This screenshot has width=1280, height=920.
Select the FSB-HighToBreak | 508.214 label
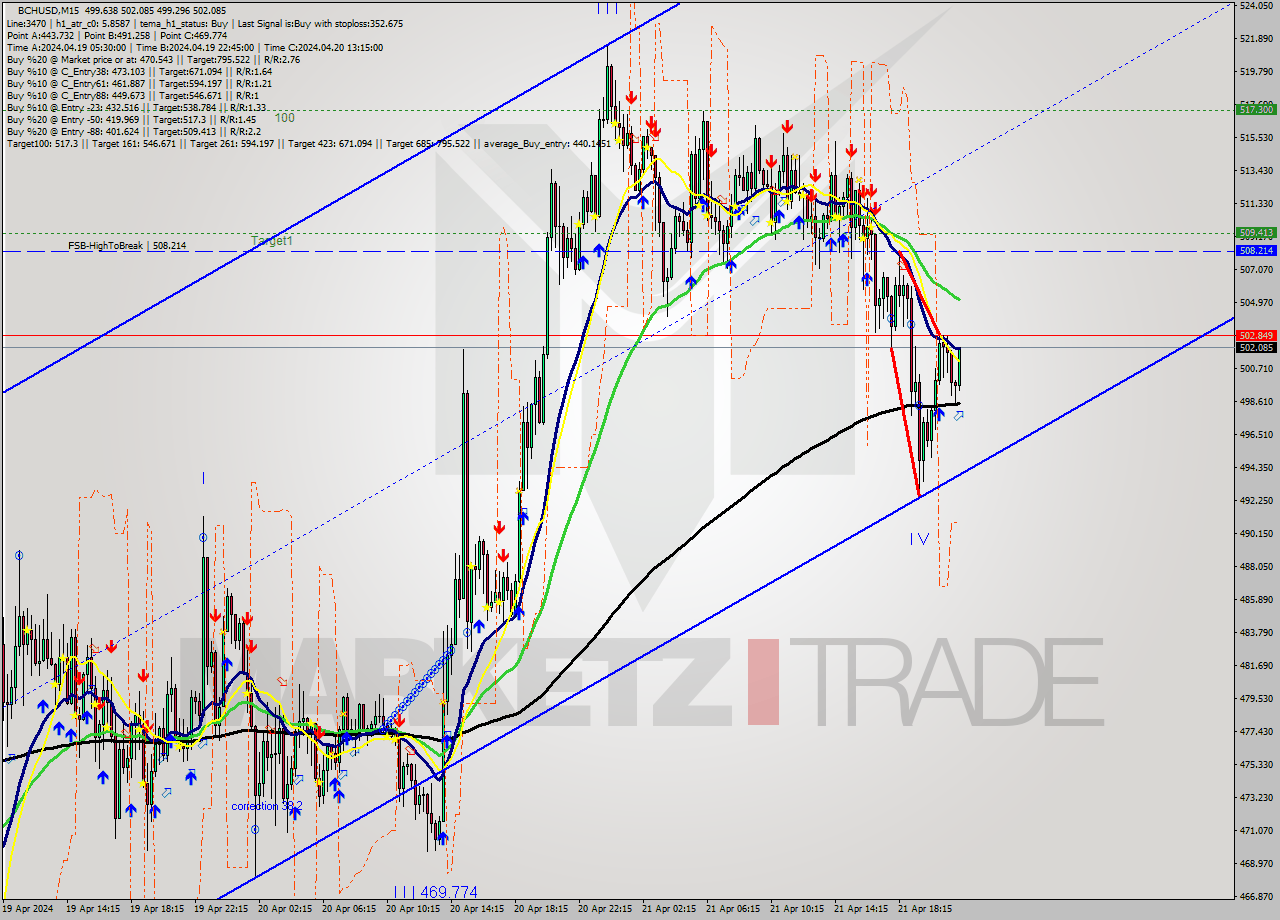127,245
